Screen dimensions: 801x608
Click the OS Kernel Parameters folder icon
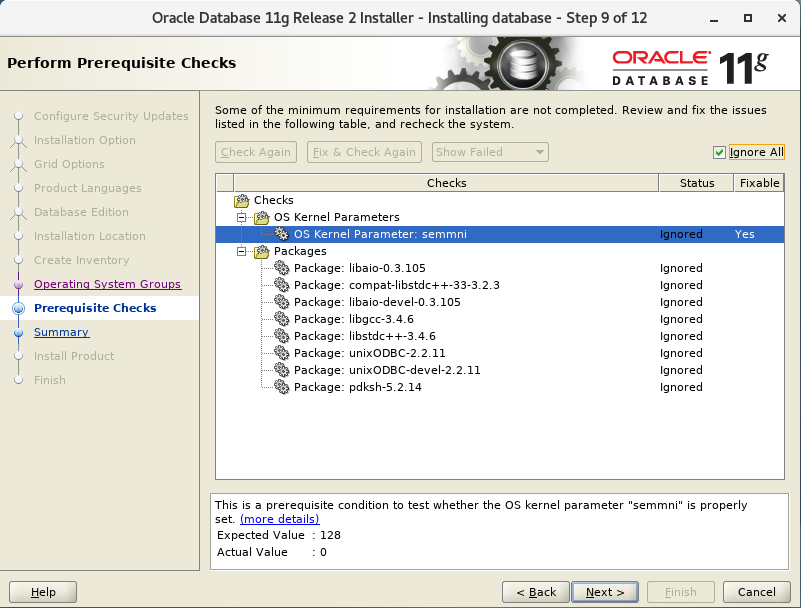click(262, 218)
